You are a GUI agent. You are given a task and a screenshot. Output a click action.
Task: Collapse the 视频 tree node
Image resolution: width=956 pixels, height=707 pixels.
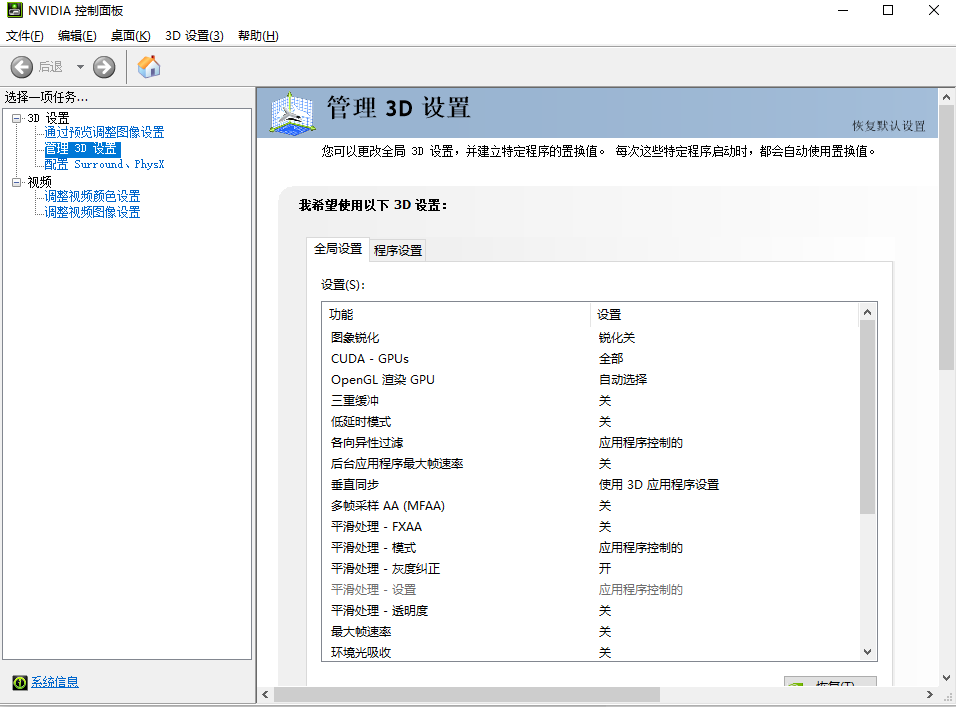pyautogui.click(x=17, y=182)
